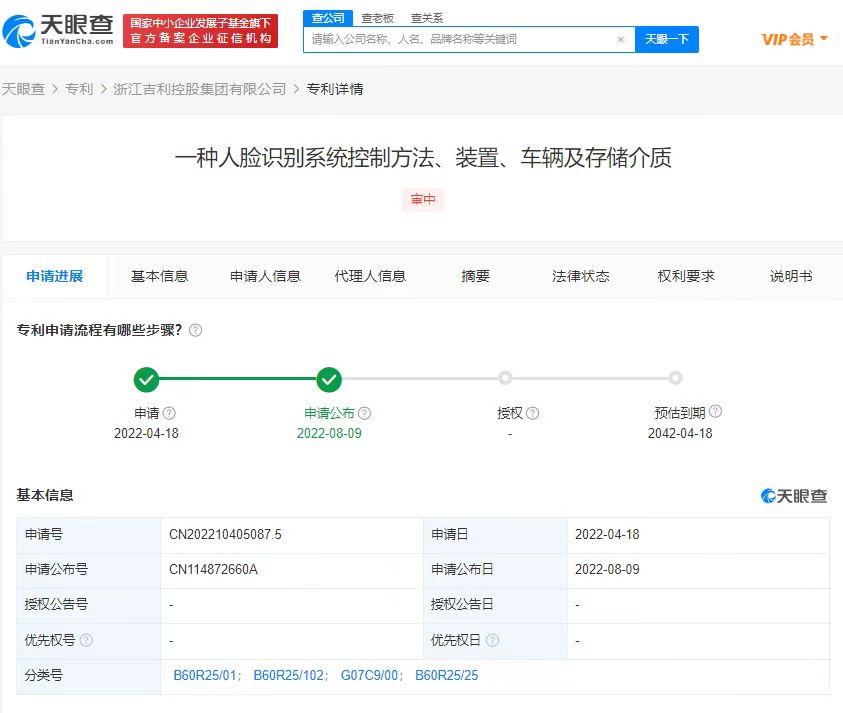843x713 pixels.
Task: Switch to the 申请进展 tab
Action: [x=54, y=276]
